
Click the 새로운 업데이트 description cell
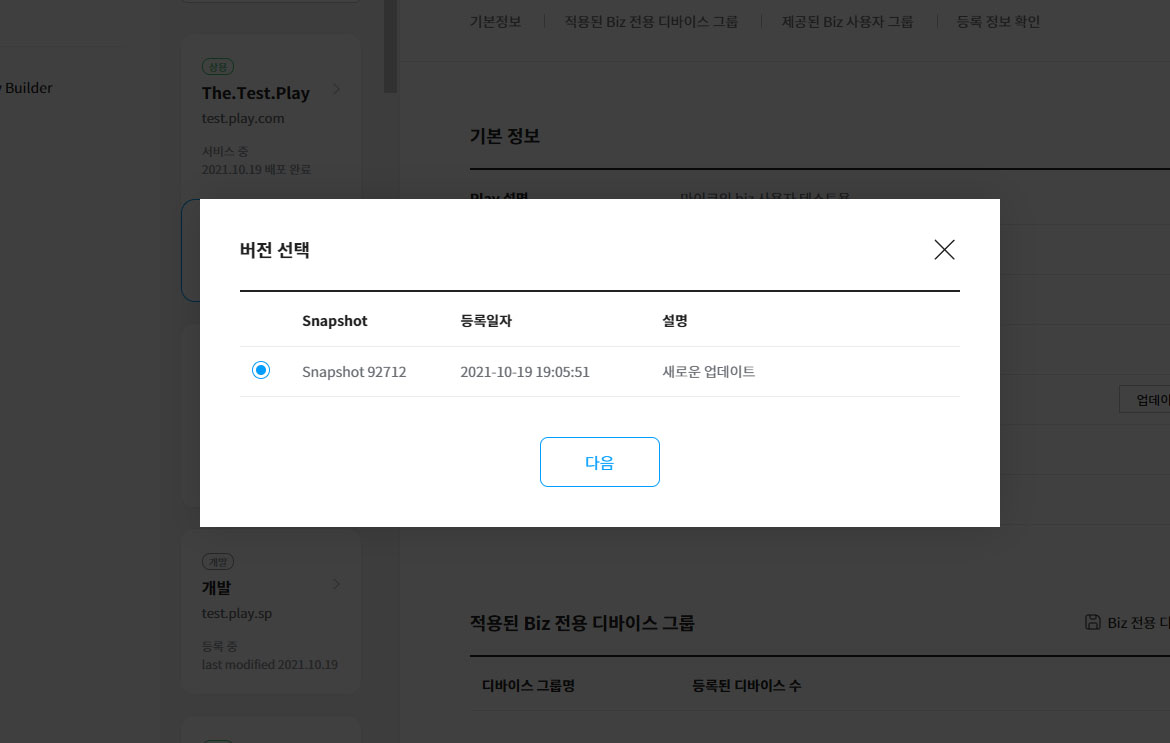point(708,372)
